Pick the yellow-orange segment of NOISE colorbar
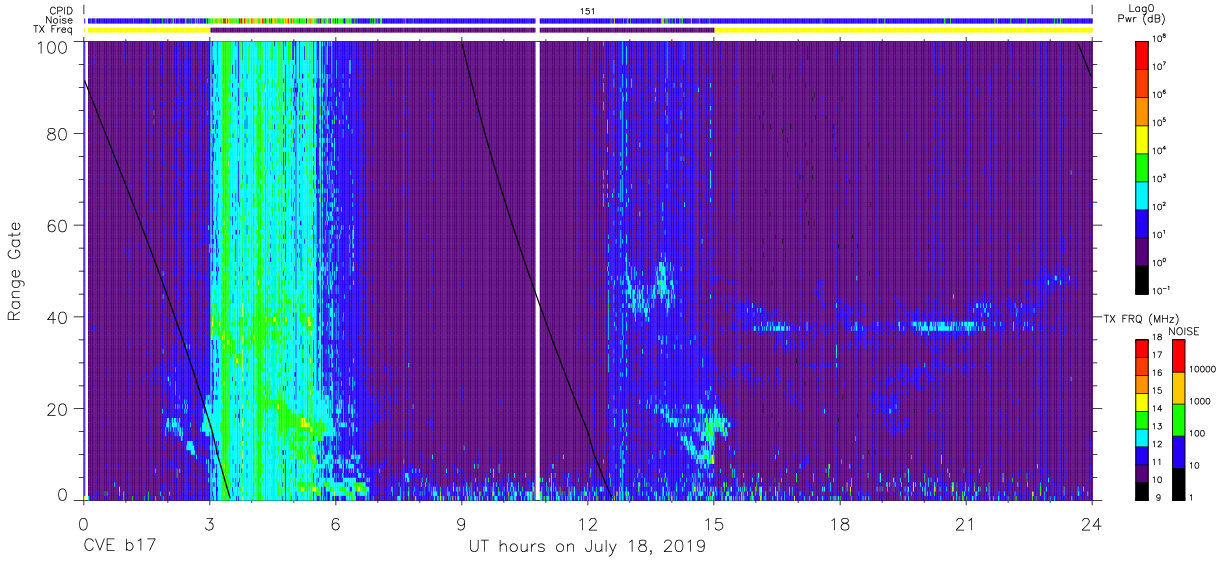Screen dimensions: 1228x567 click(x=1177, y=388)
